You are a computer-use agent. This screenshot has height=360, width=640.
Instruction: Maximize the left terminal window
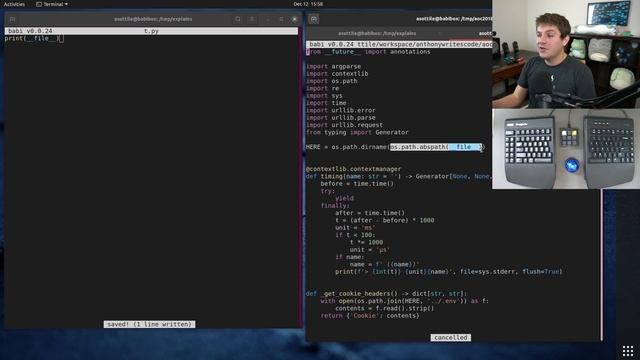tap(281, 19)
